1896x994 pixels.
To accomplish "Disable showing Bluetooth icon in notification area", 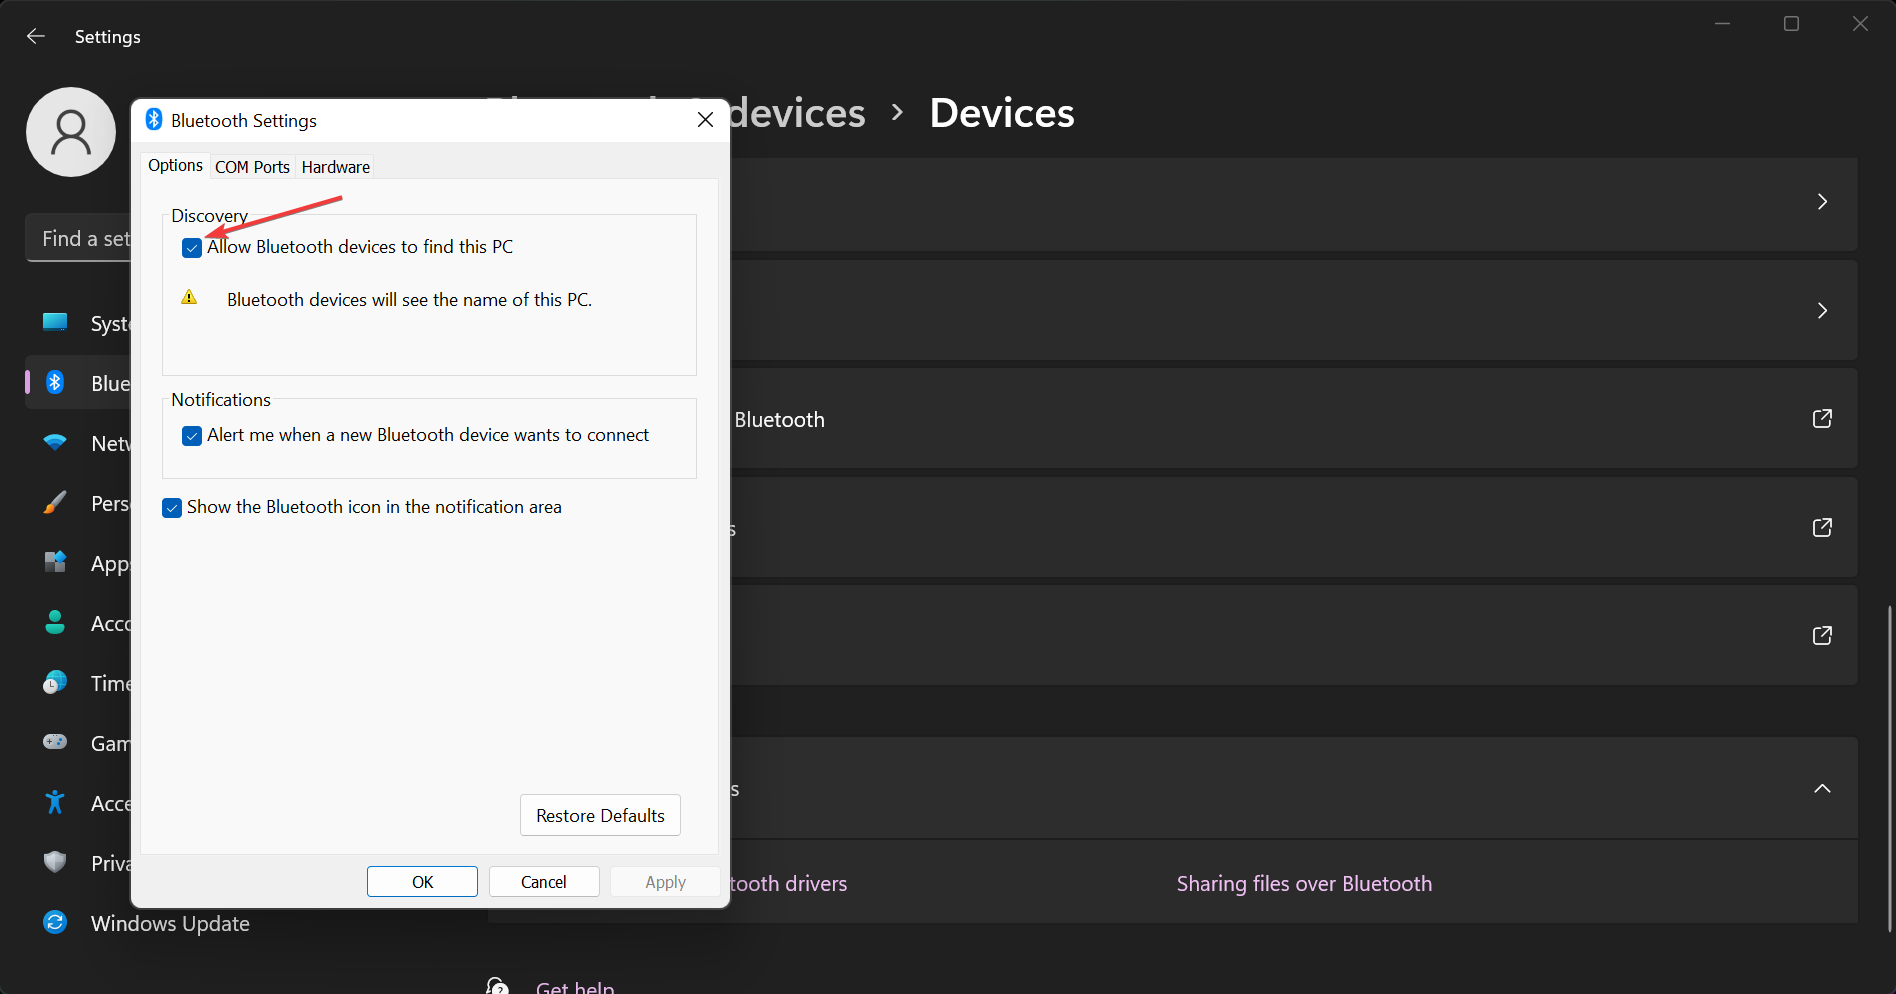I will pos(171,508).
